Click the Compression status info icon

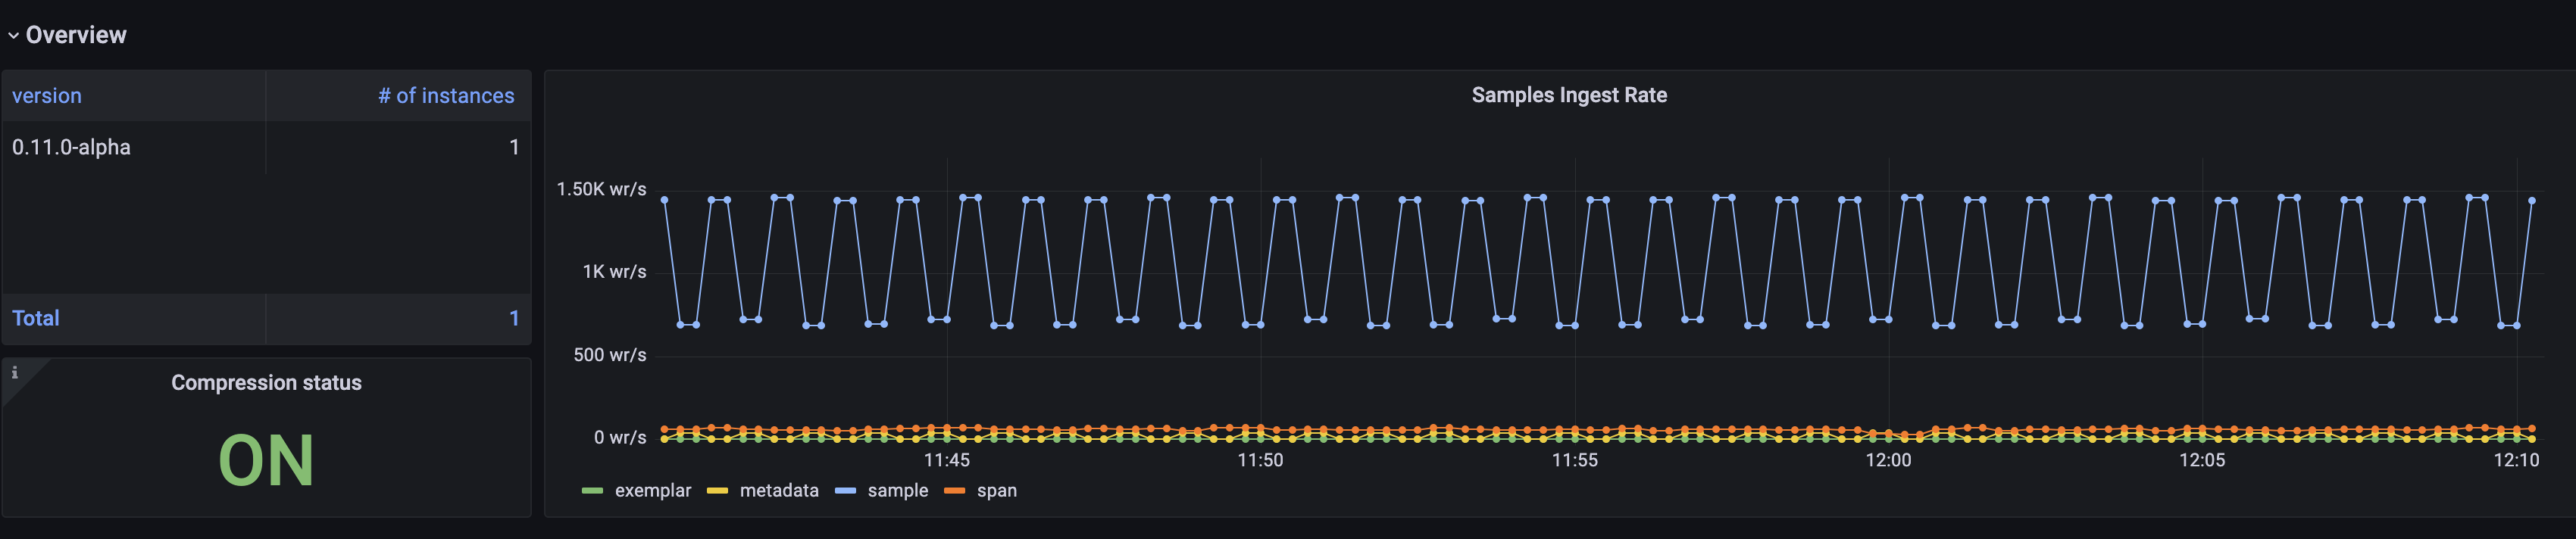tap(15, 373)
